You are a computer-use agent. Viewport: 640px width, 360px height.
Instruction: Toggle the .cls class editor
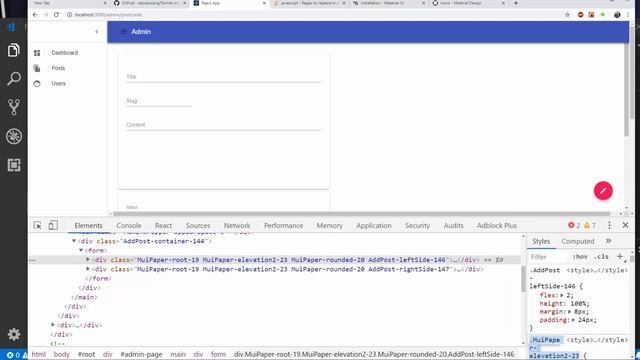pos(601,257)
